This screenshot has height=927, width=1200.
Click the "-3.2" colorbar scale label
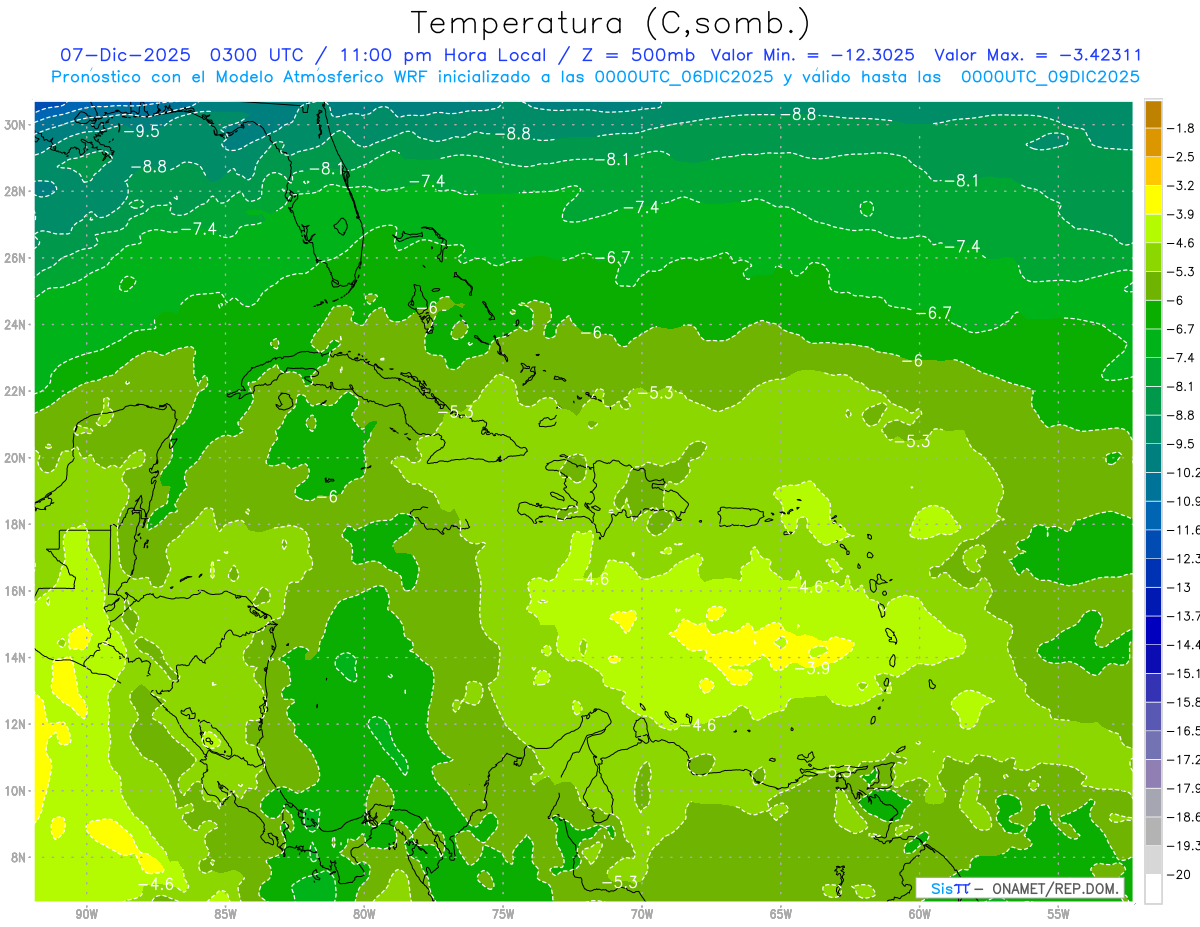coord(1181,186)
